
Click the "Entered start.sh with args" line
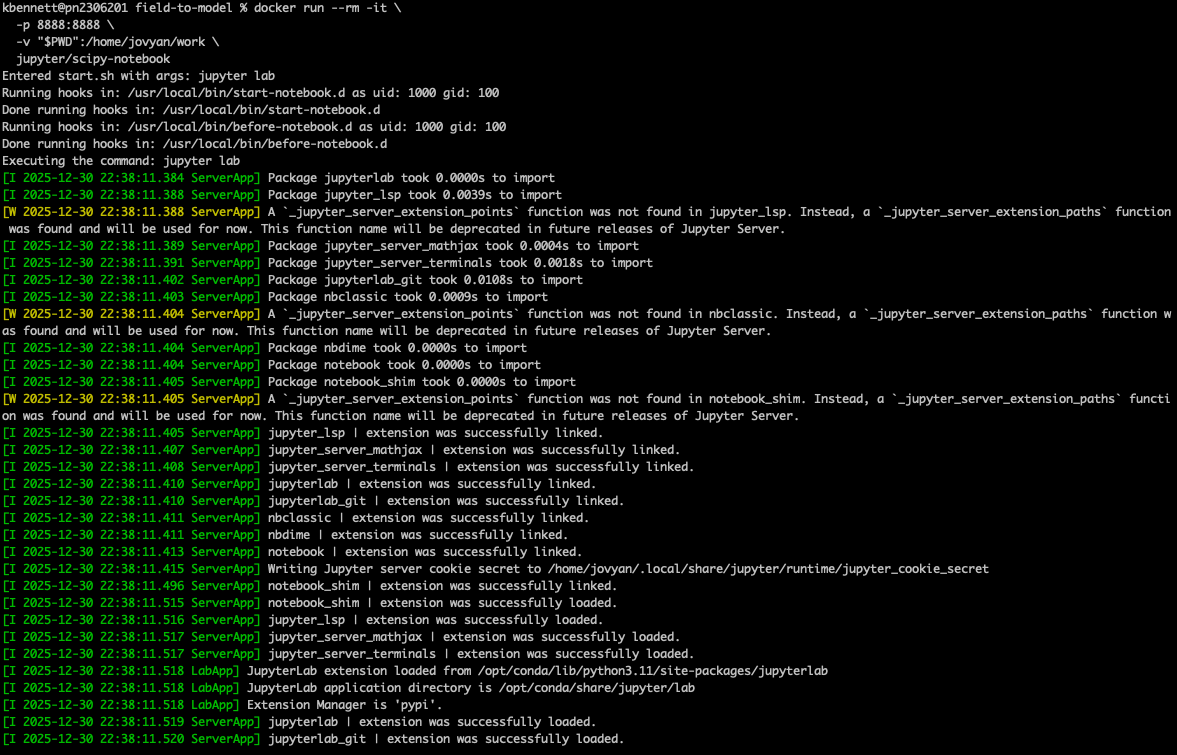point(138,76)
